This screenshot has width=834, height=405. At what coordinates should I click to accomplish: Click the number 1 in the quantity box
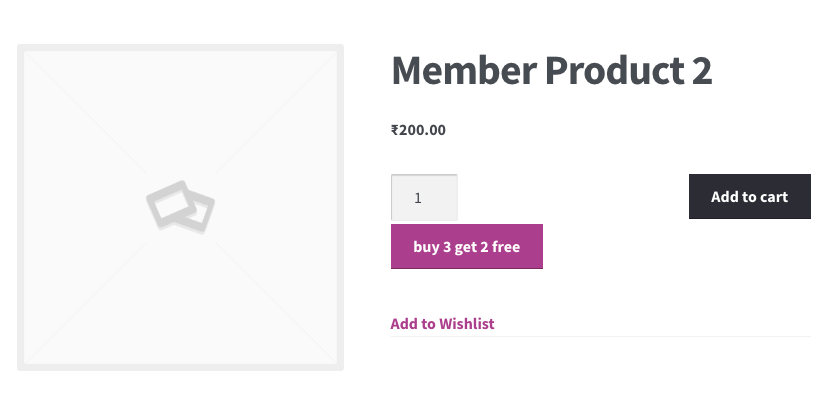point(418,198)
